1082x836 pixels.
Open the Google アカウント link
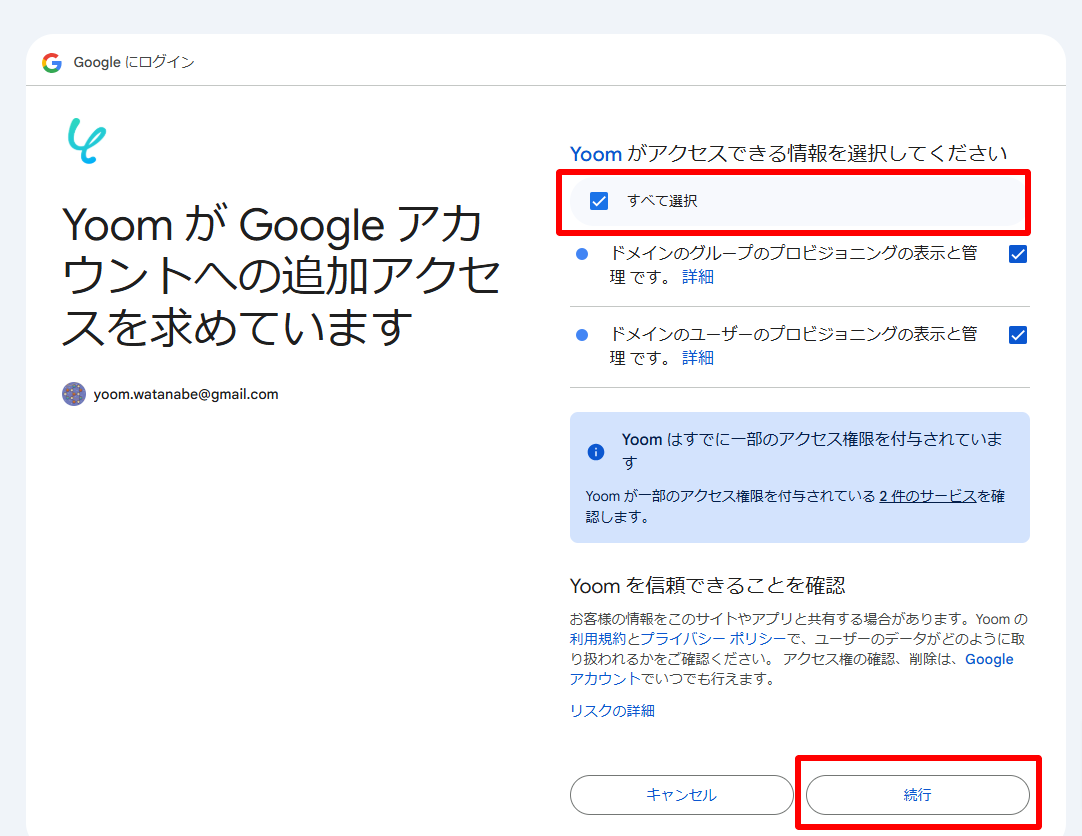tap(791, 668)
